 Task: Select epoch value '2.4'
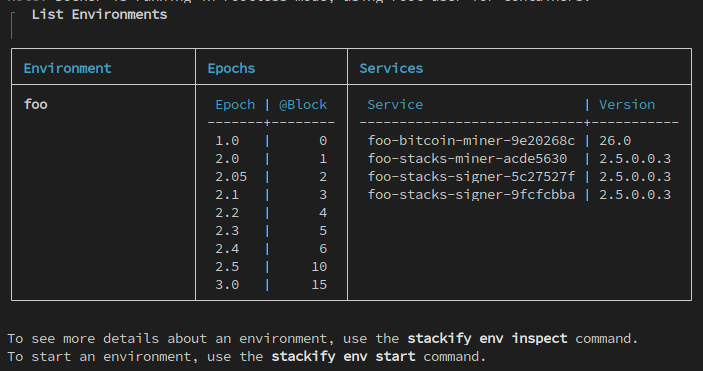(x=227, y=249)
